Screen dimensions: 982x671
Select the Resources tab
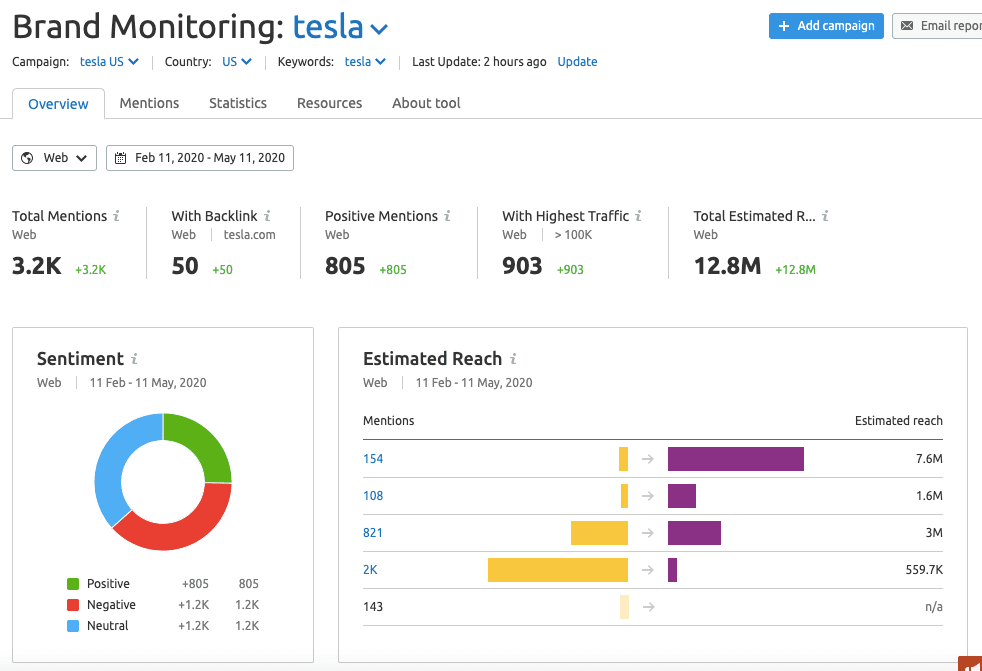click(329, 103)
